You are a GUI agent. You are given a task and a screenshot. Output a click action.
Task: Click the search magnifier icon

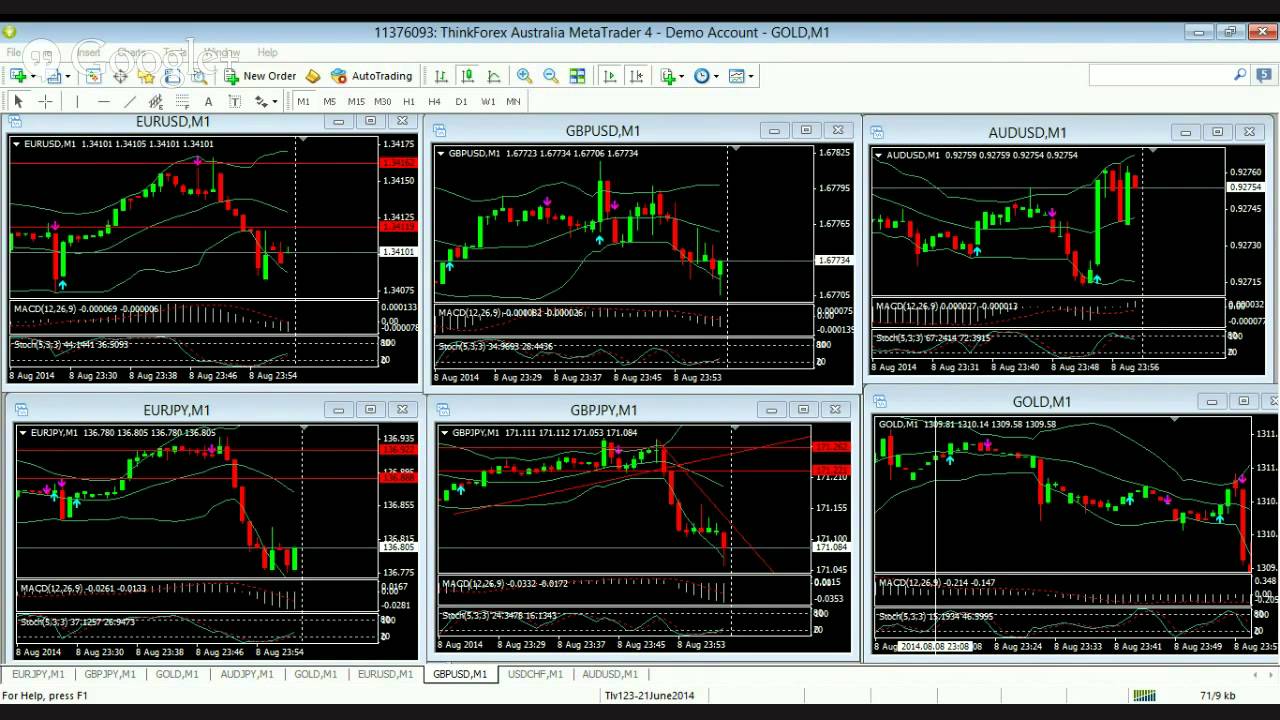click(1240, 75)
